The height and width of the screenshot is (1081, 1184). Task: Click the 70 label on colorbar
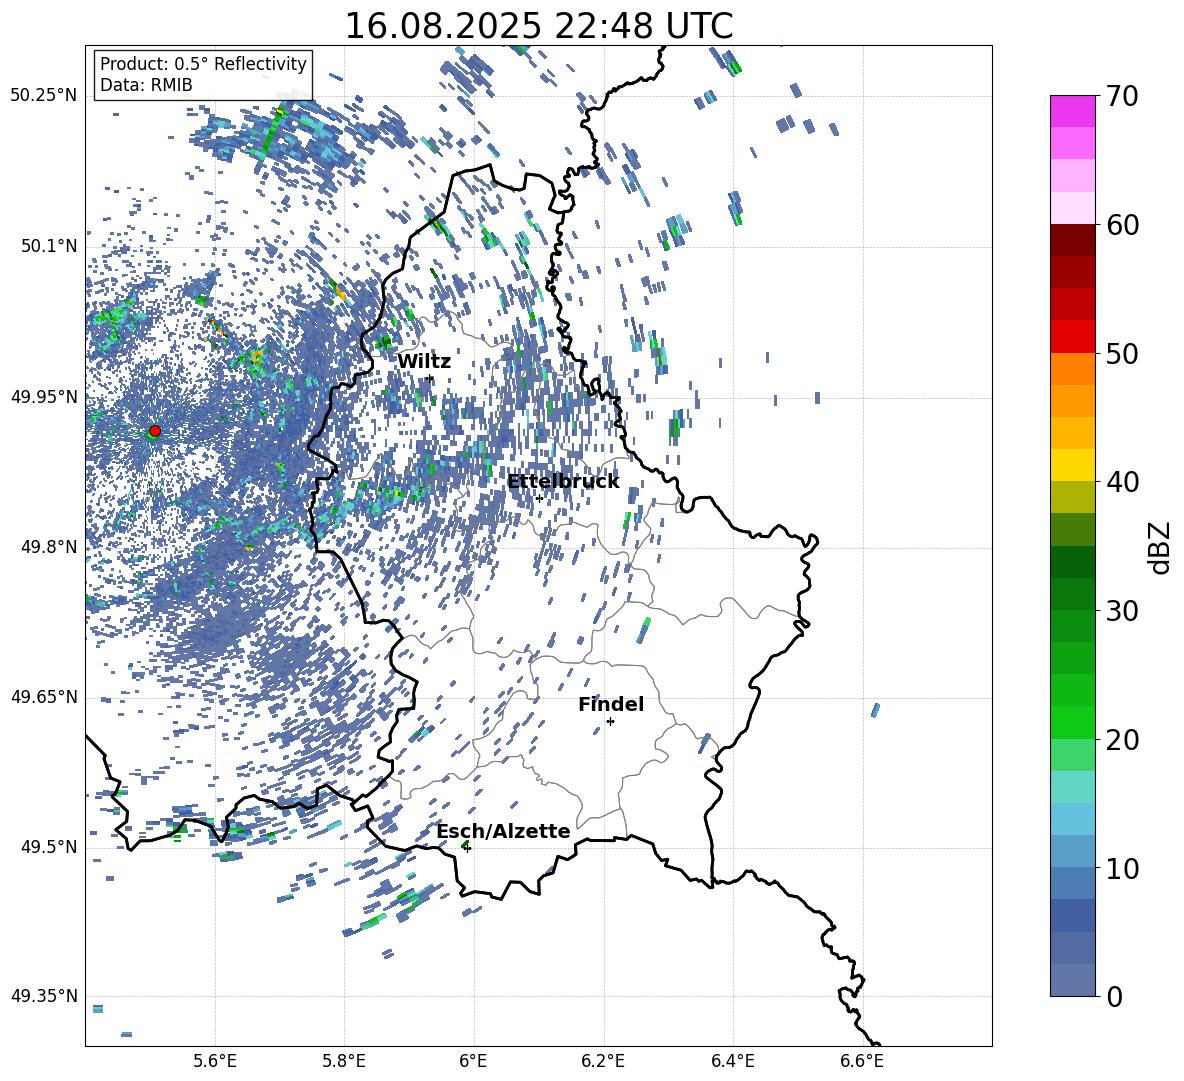pyautogui.click(x=1122, y=96)
